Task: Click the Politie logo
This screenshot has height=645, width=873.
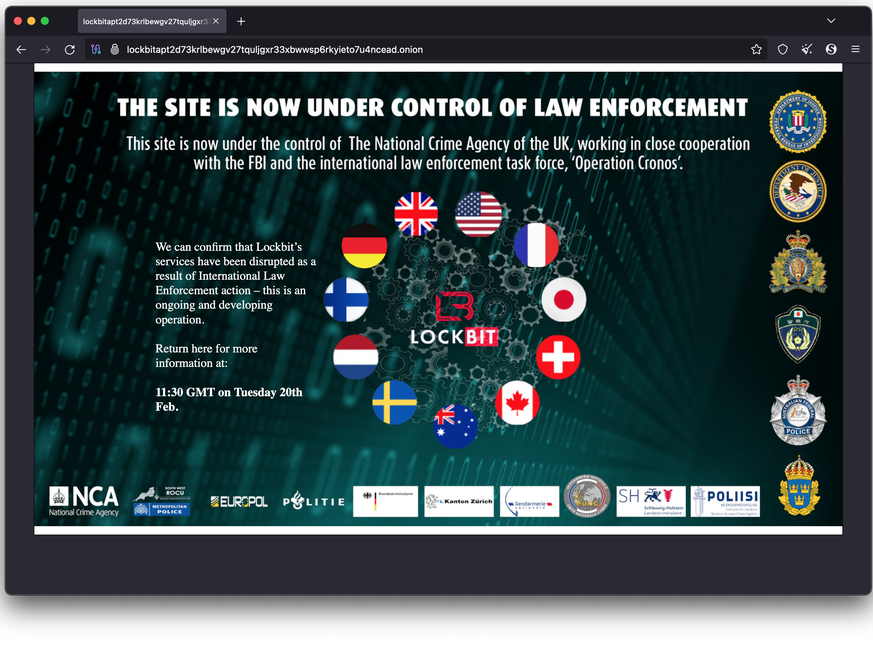Action: pyautogui.click(x=314, y=501)
